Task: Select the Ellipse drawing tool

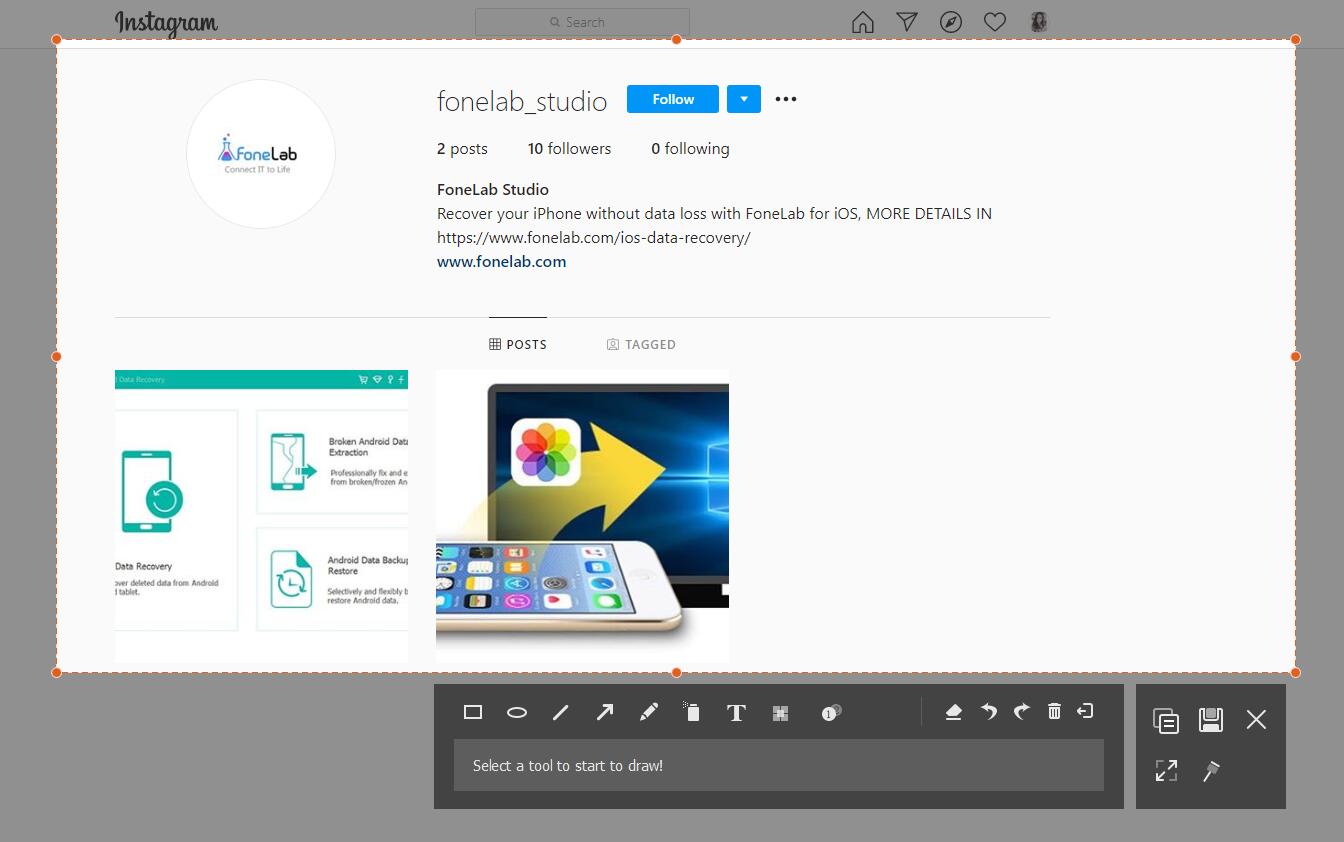Action: pos(517,712)
